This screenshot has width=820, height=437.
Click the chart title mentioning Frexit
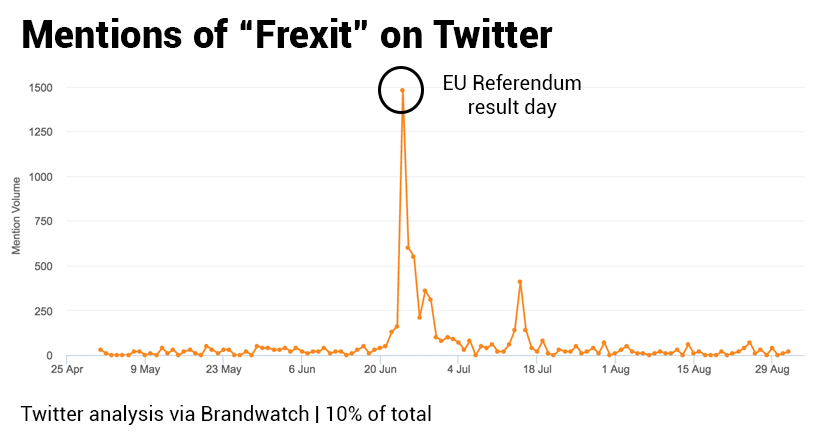[x=286, y=35]
